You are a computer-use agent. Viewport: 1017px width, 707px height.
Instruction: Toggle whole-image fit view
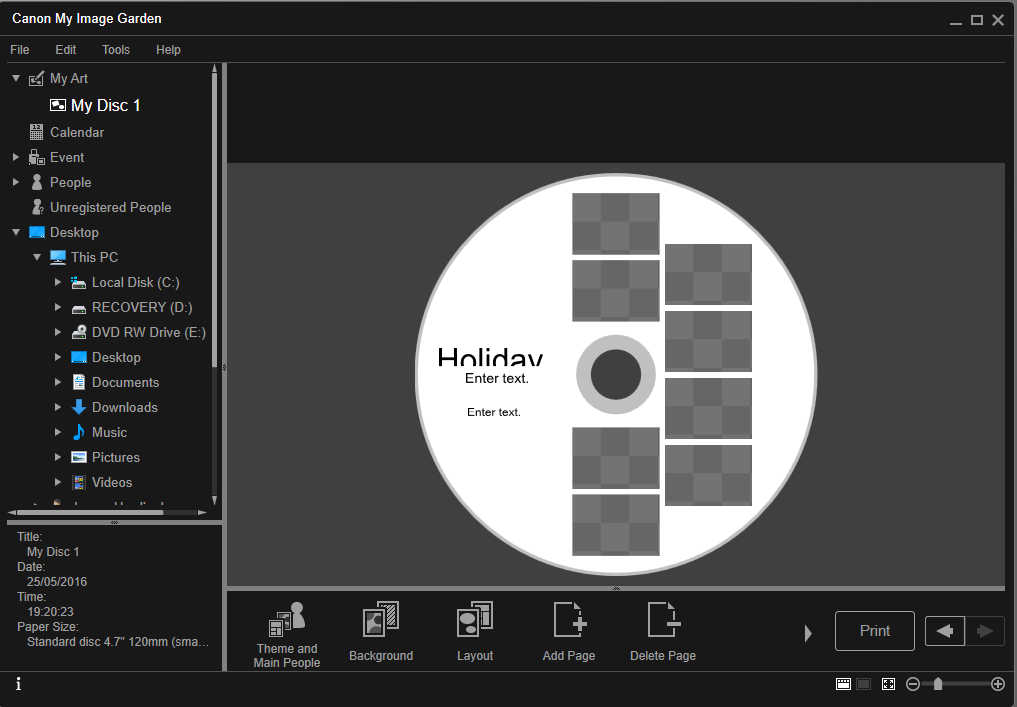tap(887, 684)
